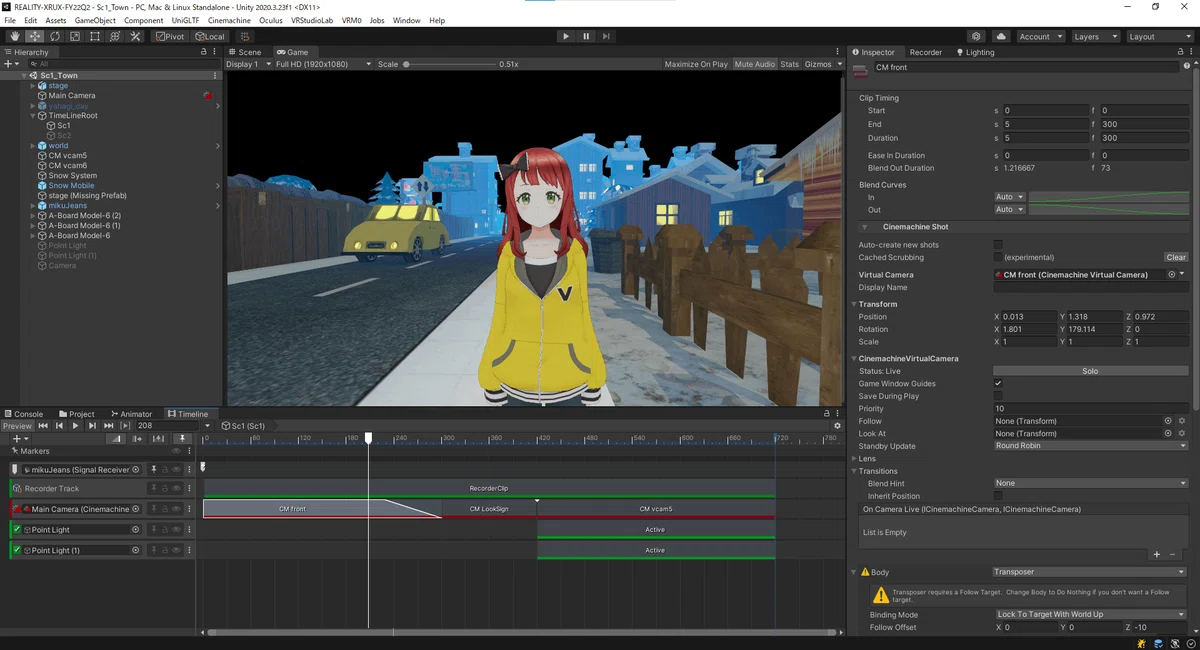Select the Rotate tool
Viewport: 1200px width, 650px height.
tap(54, 36)
